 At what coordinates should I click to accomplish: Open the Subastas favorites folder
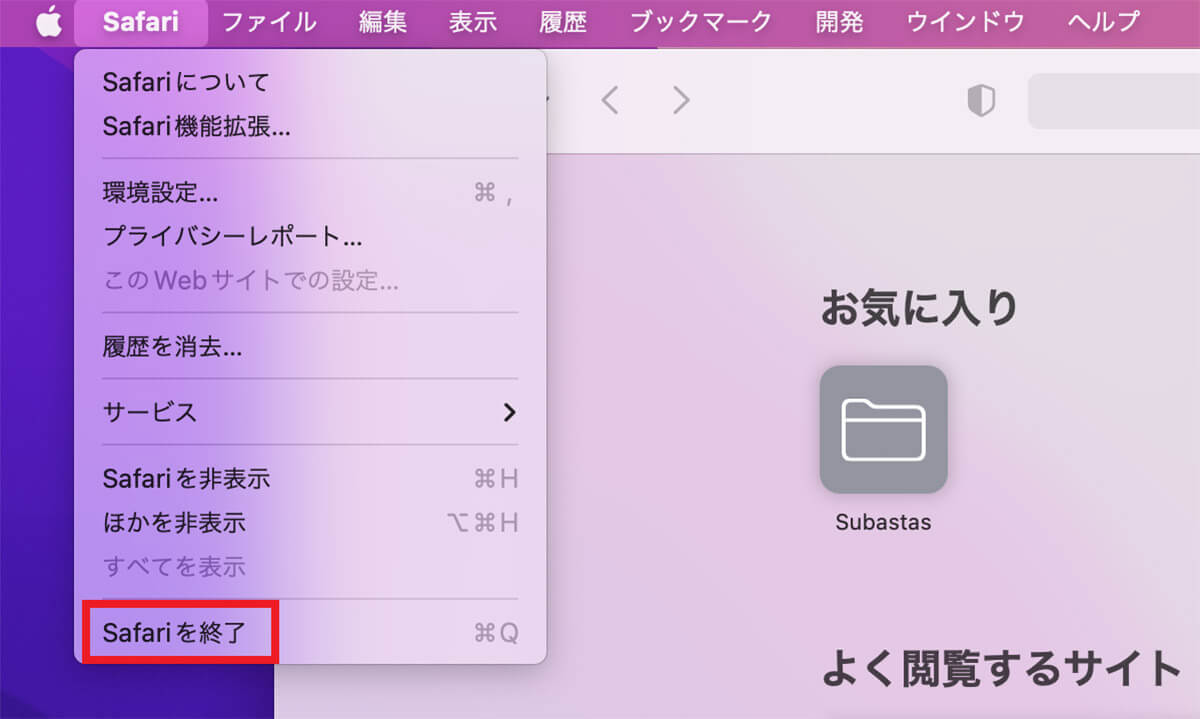coord(883,429)
